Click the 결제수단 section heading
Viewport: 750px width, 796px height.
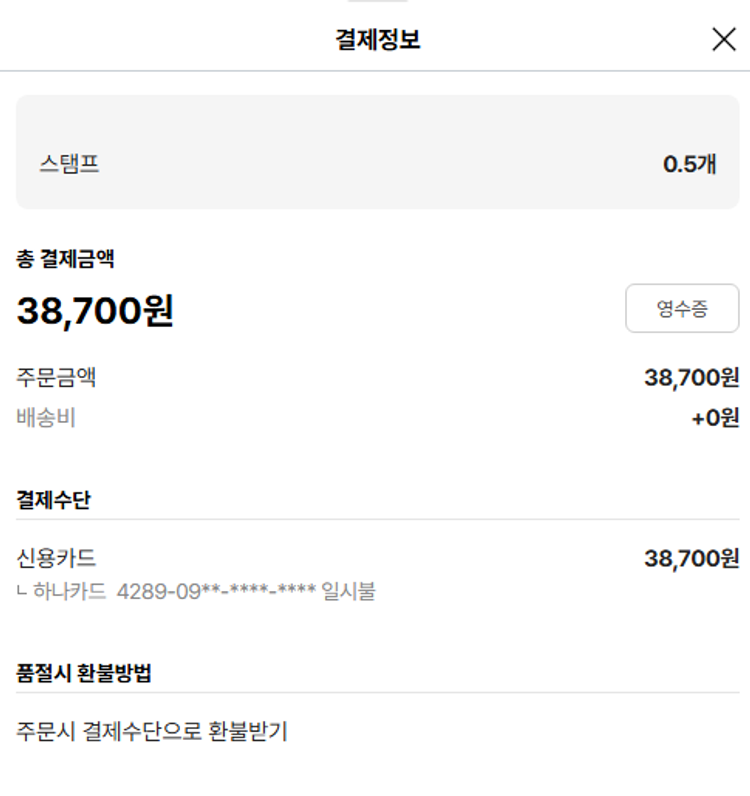(53, 499)
